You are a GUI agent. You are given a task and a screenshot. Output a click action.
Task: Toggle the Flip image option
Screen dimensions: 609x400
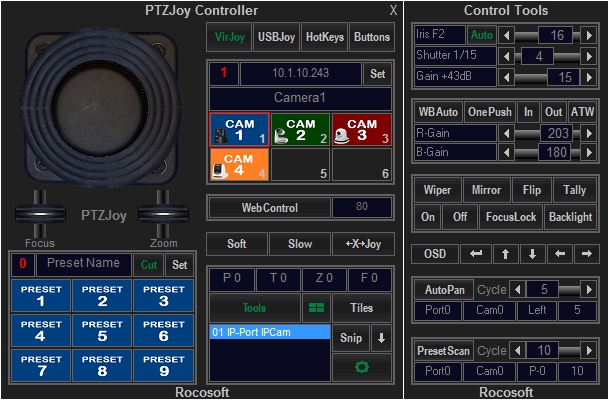(x=532, y=190)
